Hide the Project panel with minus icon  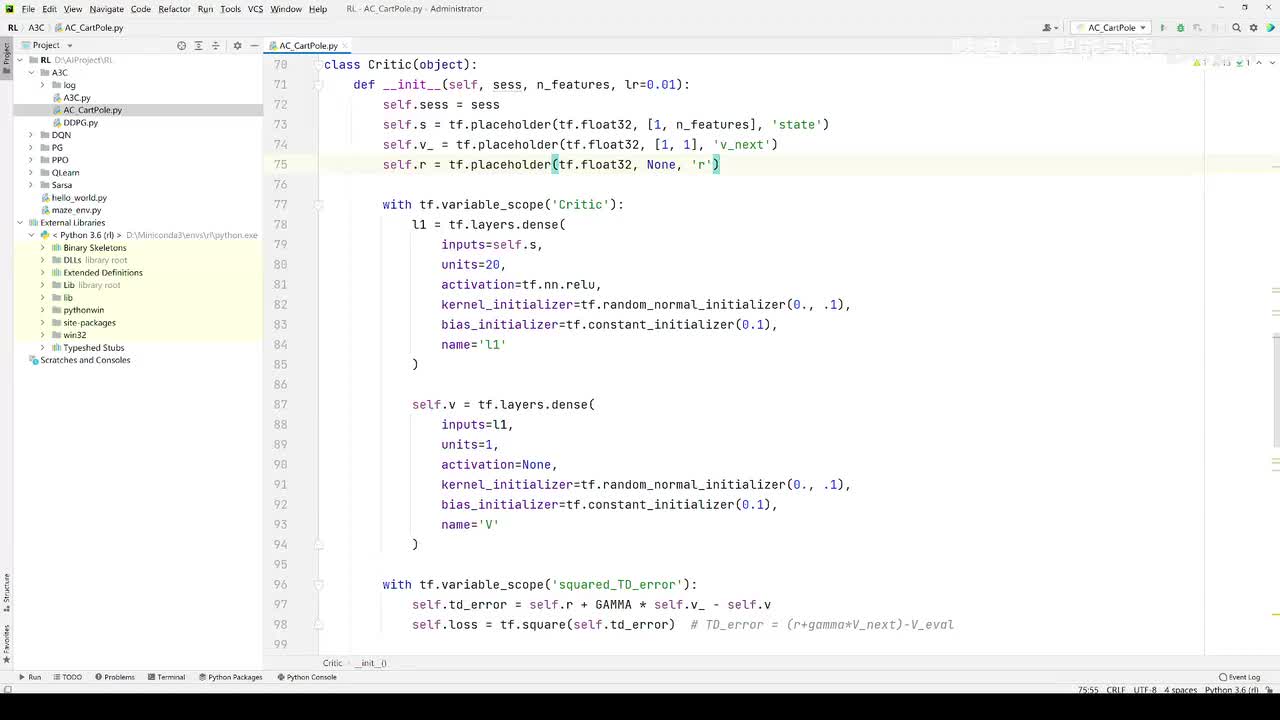point(253,45)
